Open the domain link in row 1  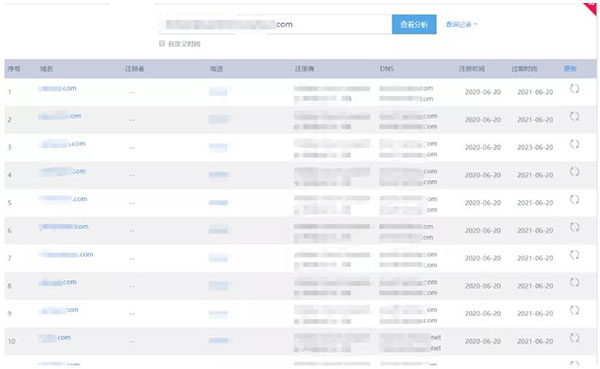click(57, 88)
